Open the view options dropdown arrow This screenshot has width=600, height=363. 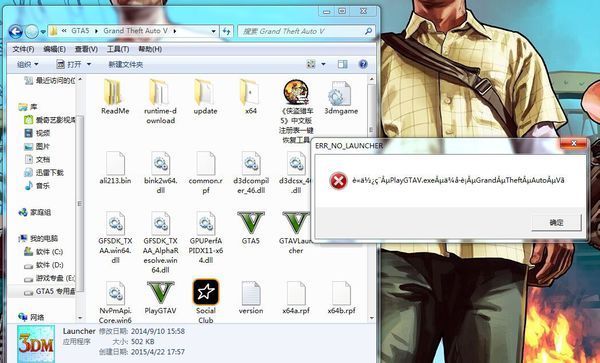(x=323, y=64)
